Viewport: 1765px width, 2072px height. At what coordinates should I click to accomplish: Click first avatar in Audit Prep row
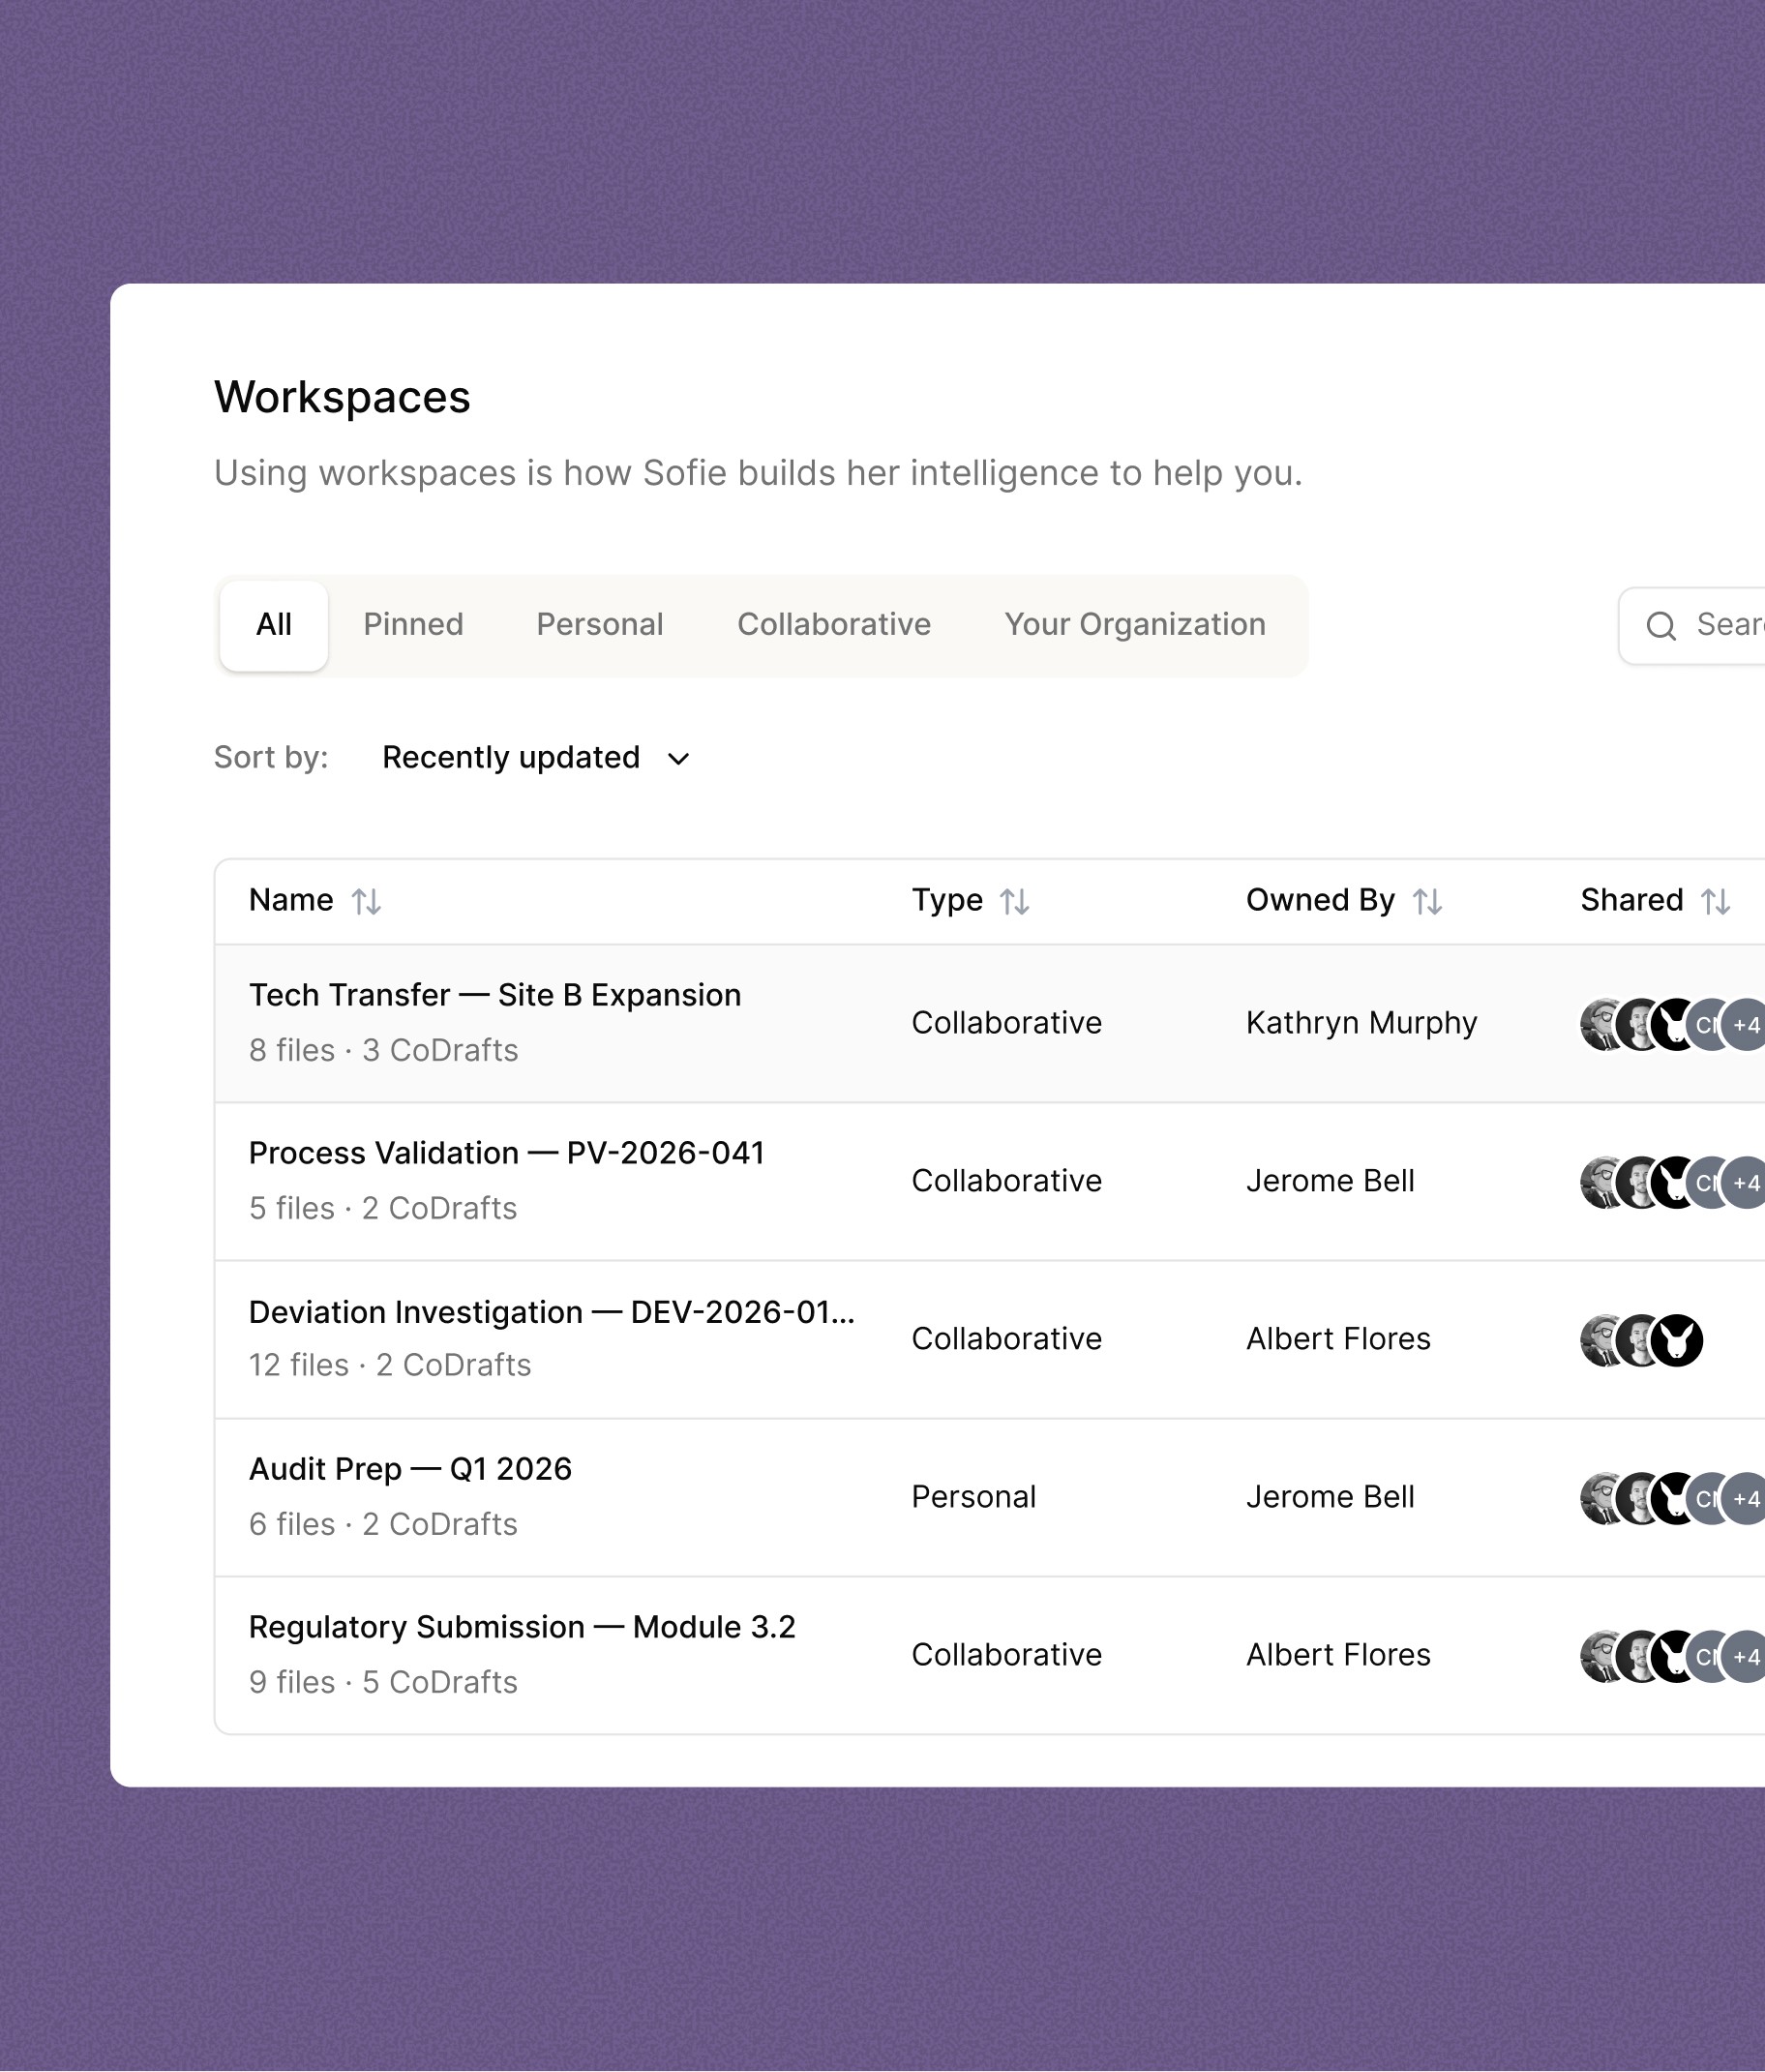pos(1600,1499)
